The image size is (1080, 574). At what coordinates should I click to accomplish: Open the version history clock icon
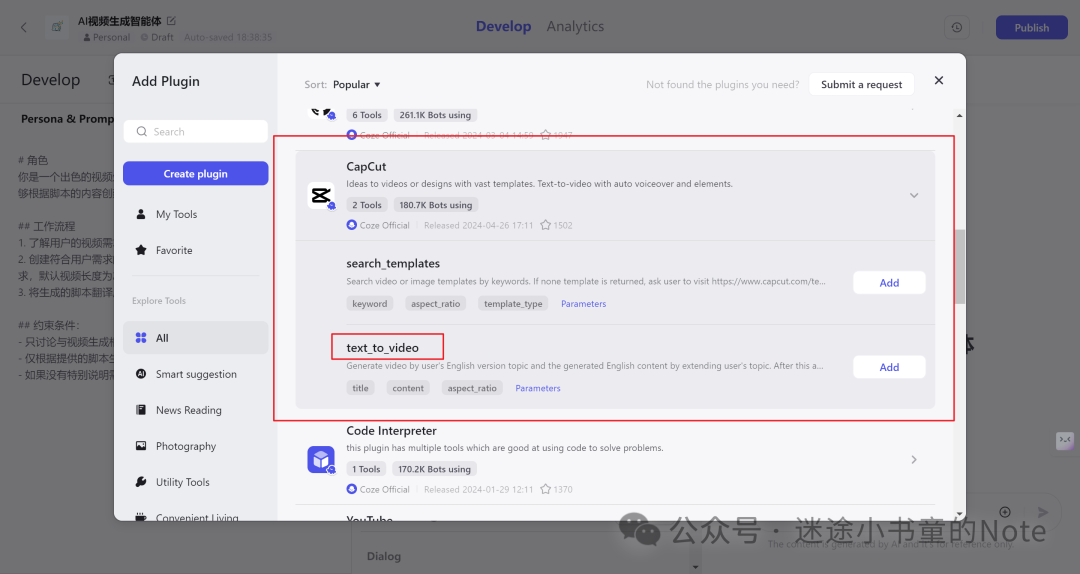[957, 28]
